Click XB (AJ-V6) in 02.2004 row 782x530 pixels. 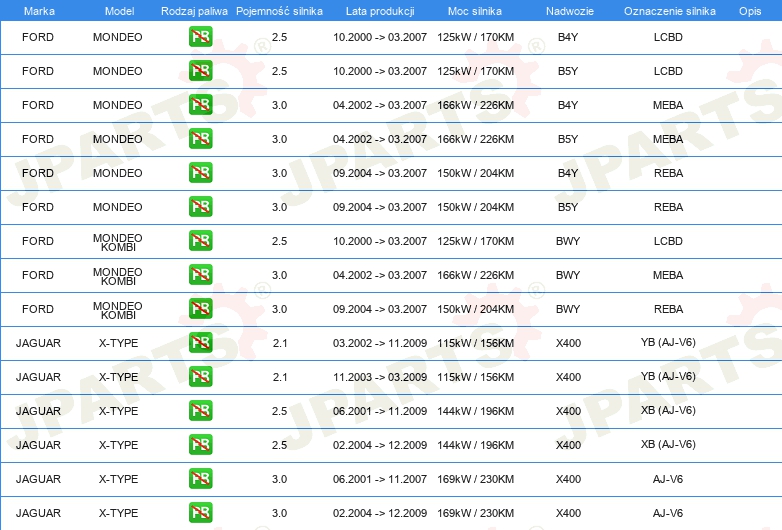click(668, 444)
